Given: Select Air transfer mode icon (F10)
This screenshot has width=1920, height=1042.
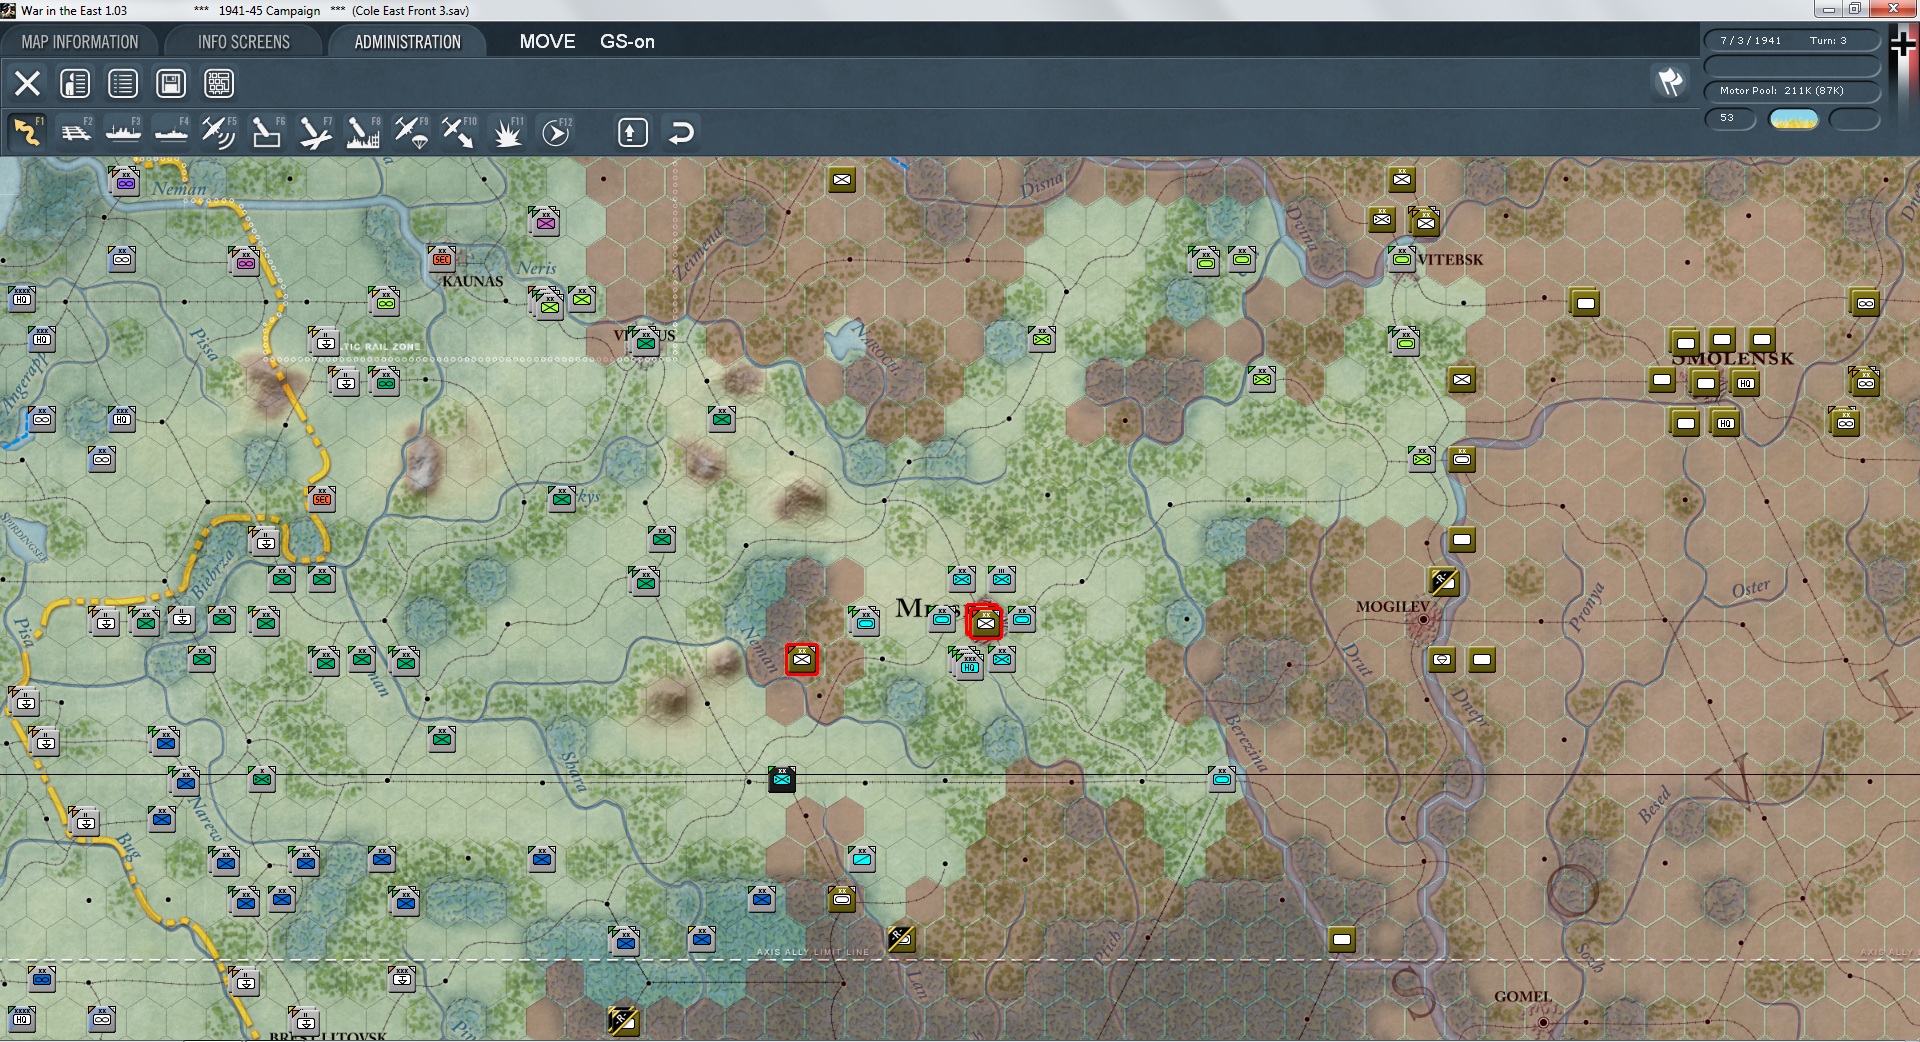Looking at the screenshot, I should tap(459, 132).
